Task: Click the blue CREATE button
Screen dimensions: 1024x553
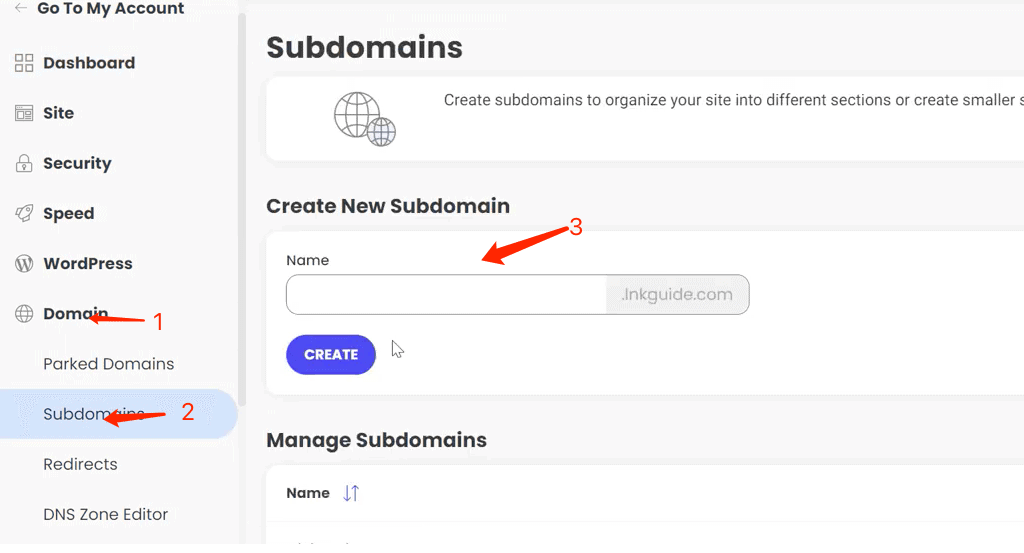Action: 331,355
